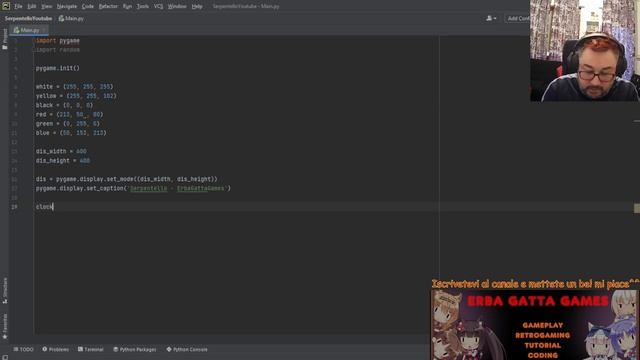Click the 'white = (255, 255, 255)' line
Viewport: 640px width, 360px height.
point(74,87)
